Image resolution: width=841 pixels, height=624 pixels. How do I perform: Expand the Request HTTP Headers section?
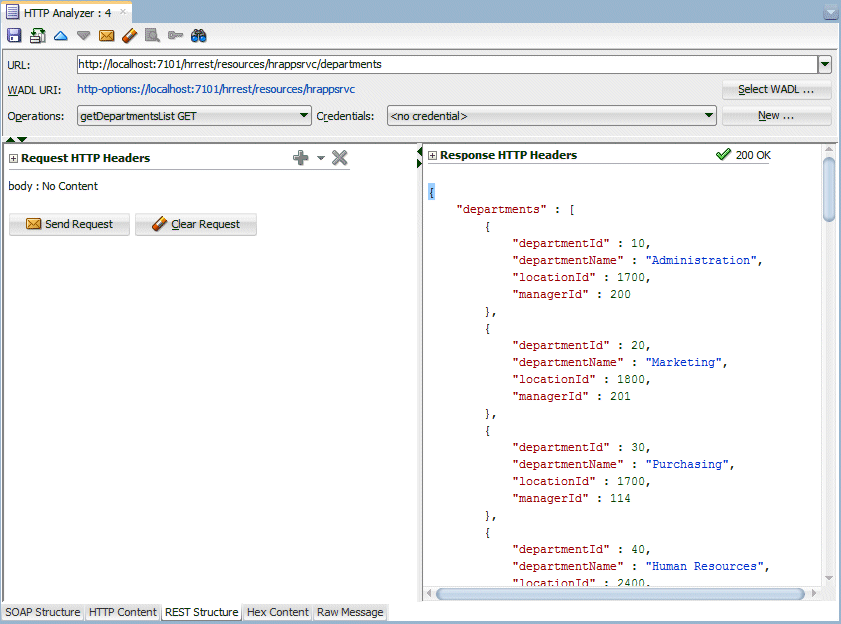click(x=13, y=158)
